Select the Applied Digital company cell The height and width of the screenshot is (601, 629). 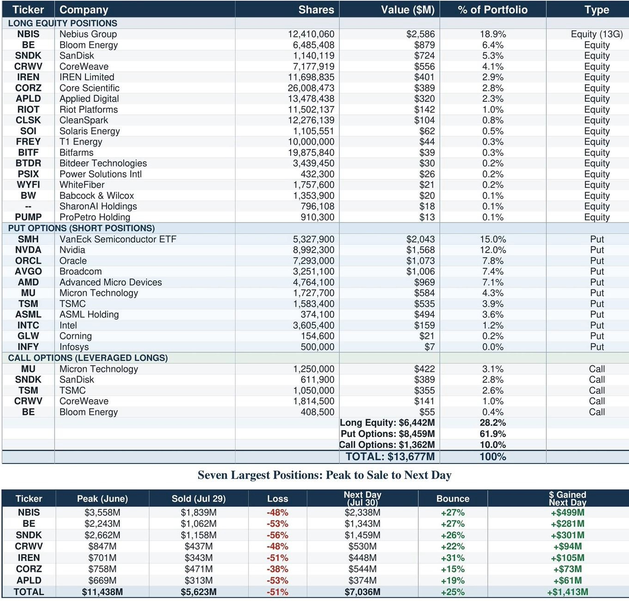(89, 99)
